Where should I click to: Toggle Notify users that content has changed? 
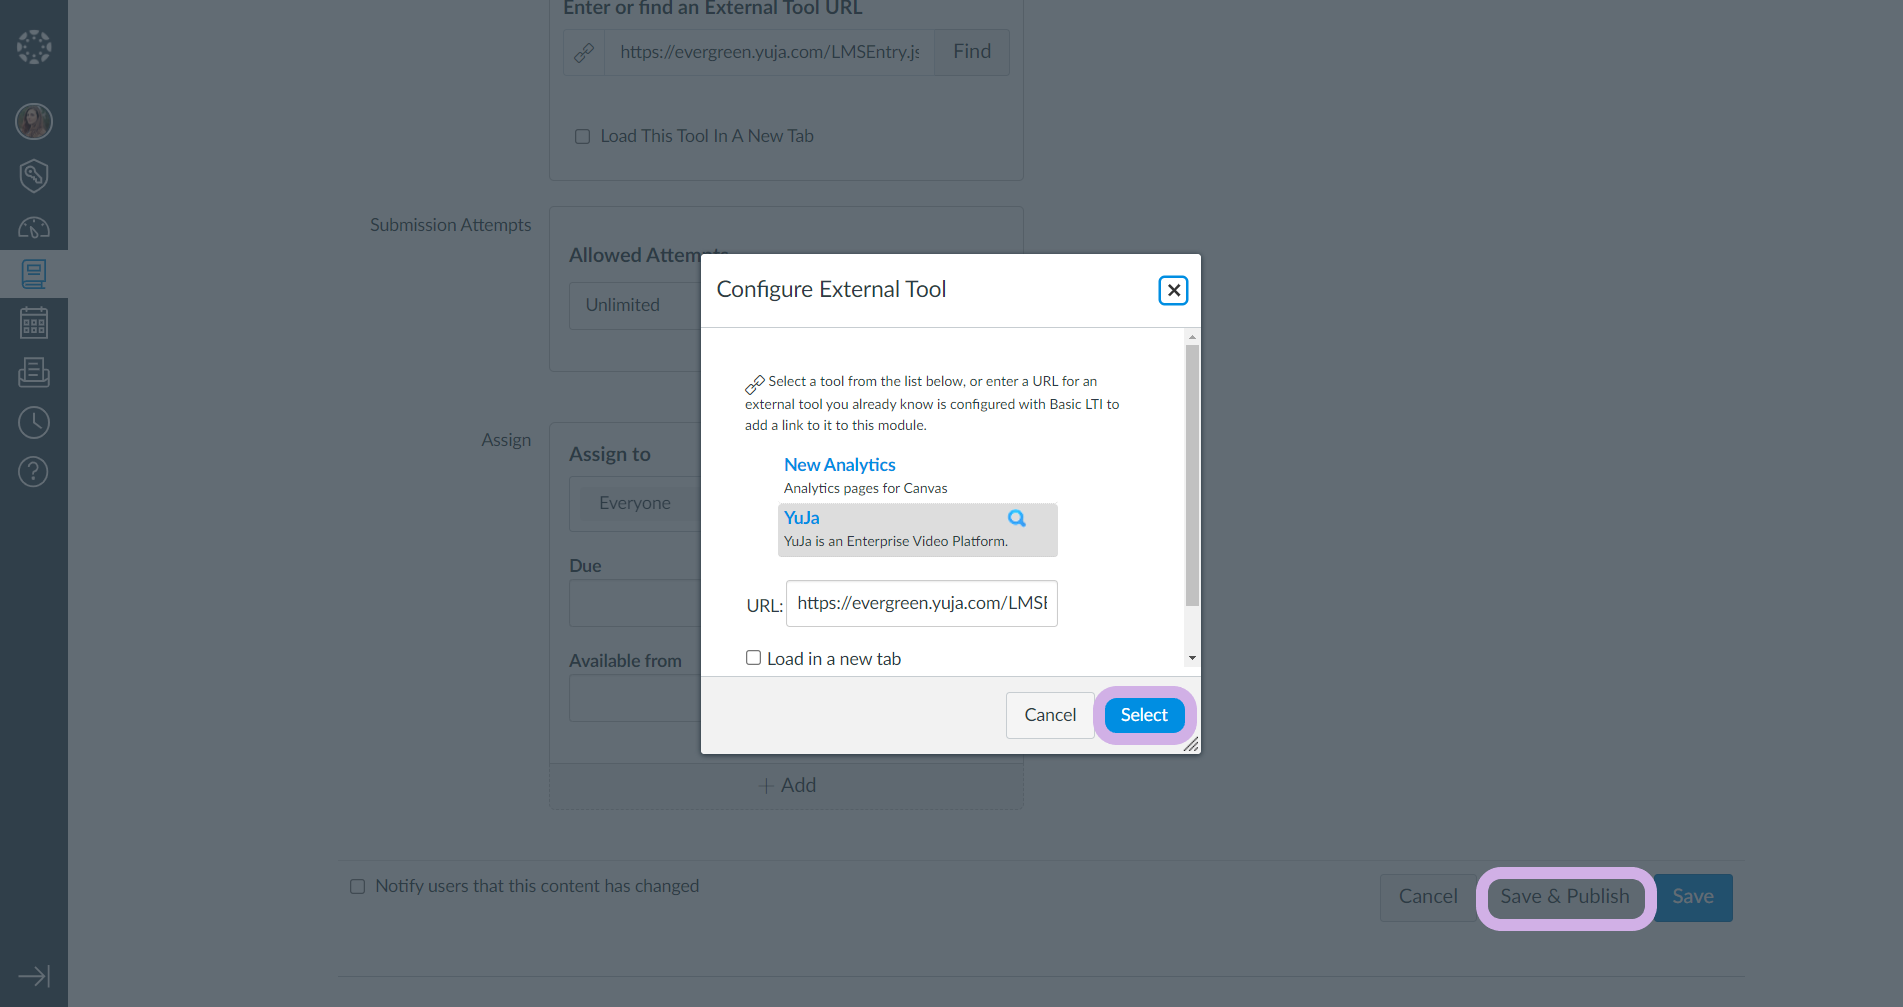click(357, 887)
